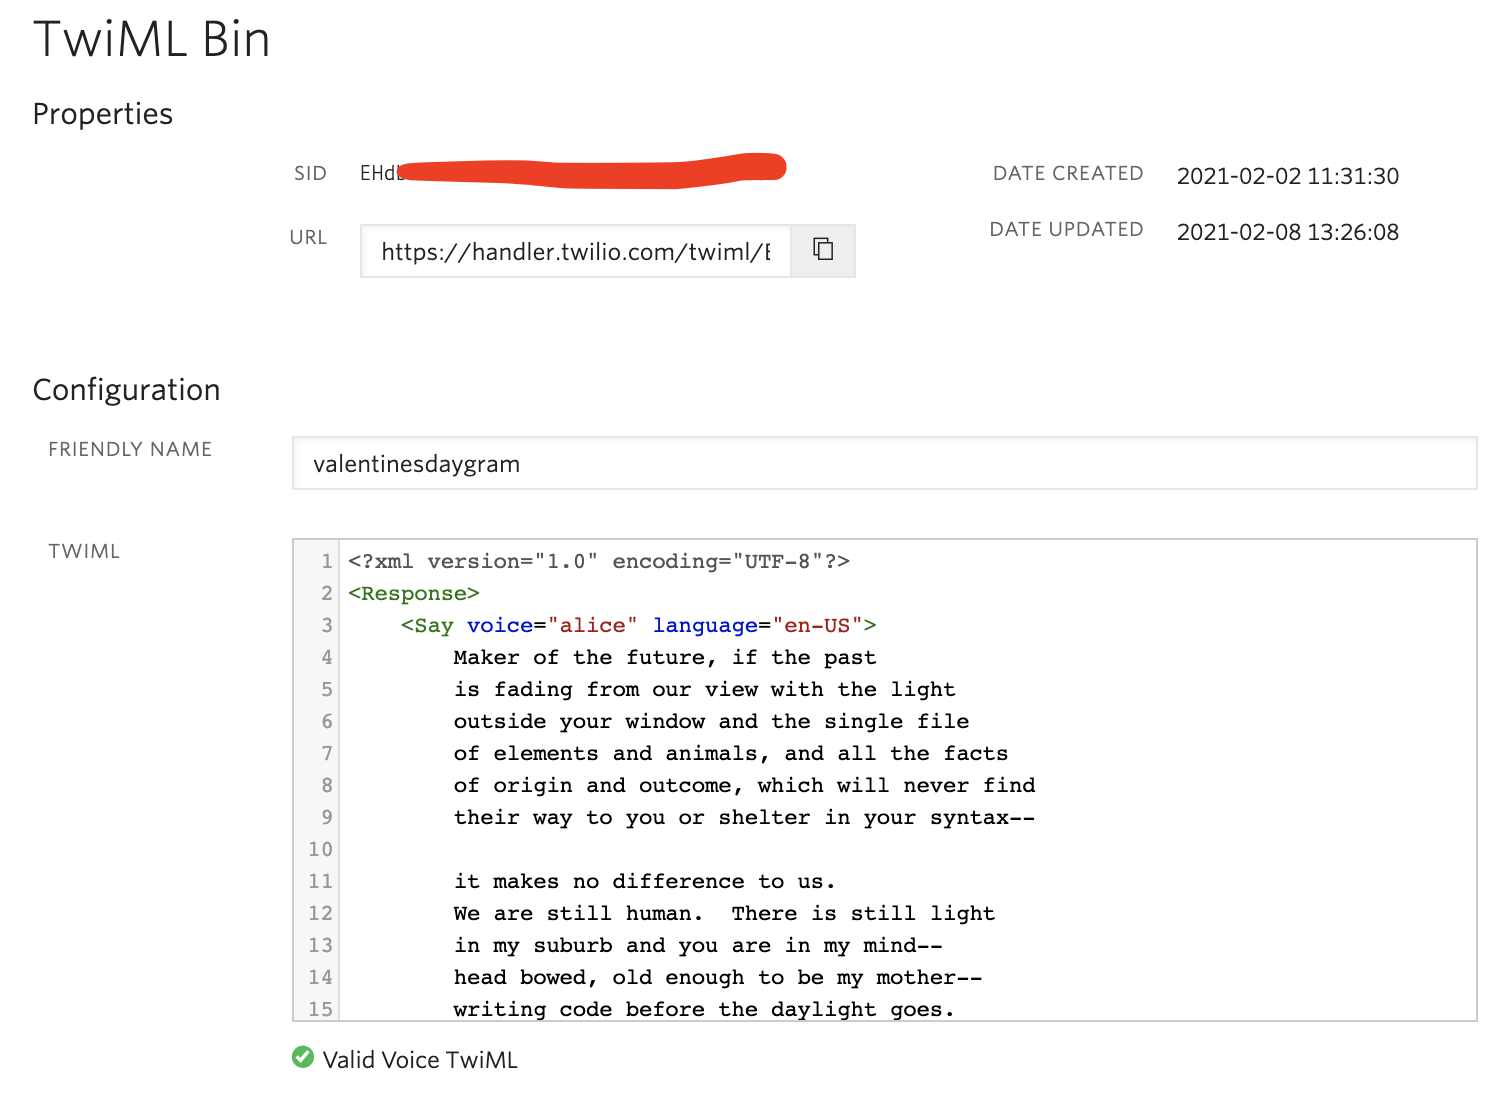Click the Configuration section heading
This screenshot has height=1100, width=1498.
click(127, 390)
